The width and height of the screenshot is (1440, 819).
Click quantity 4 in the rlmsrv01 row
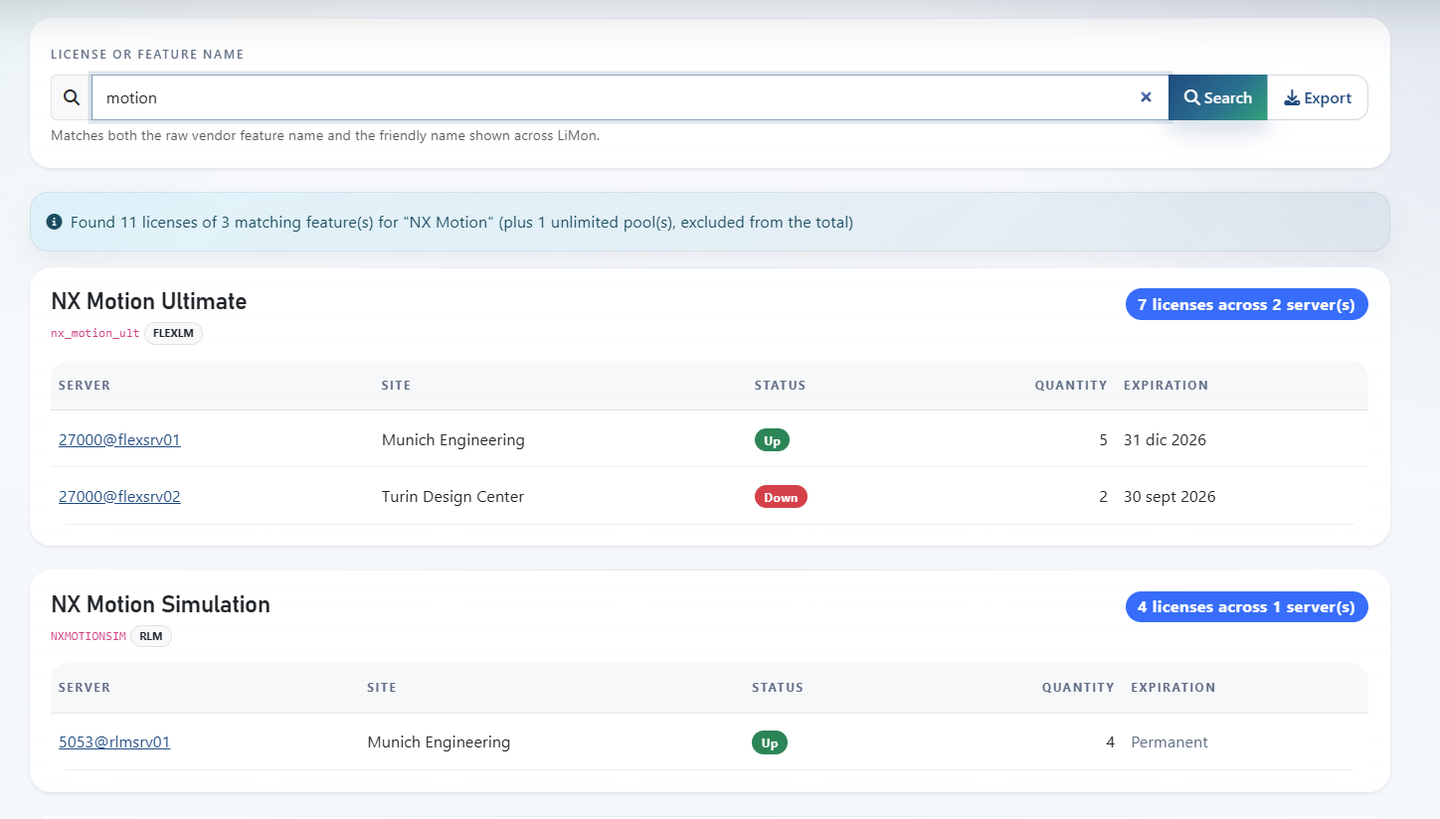1110,742
